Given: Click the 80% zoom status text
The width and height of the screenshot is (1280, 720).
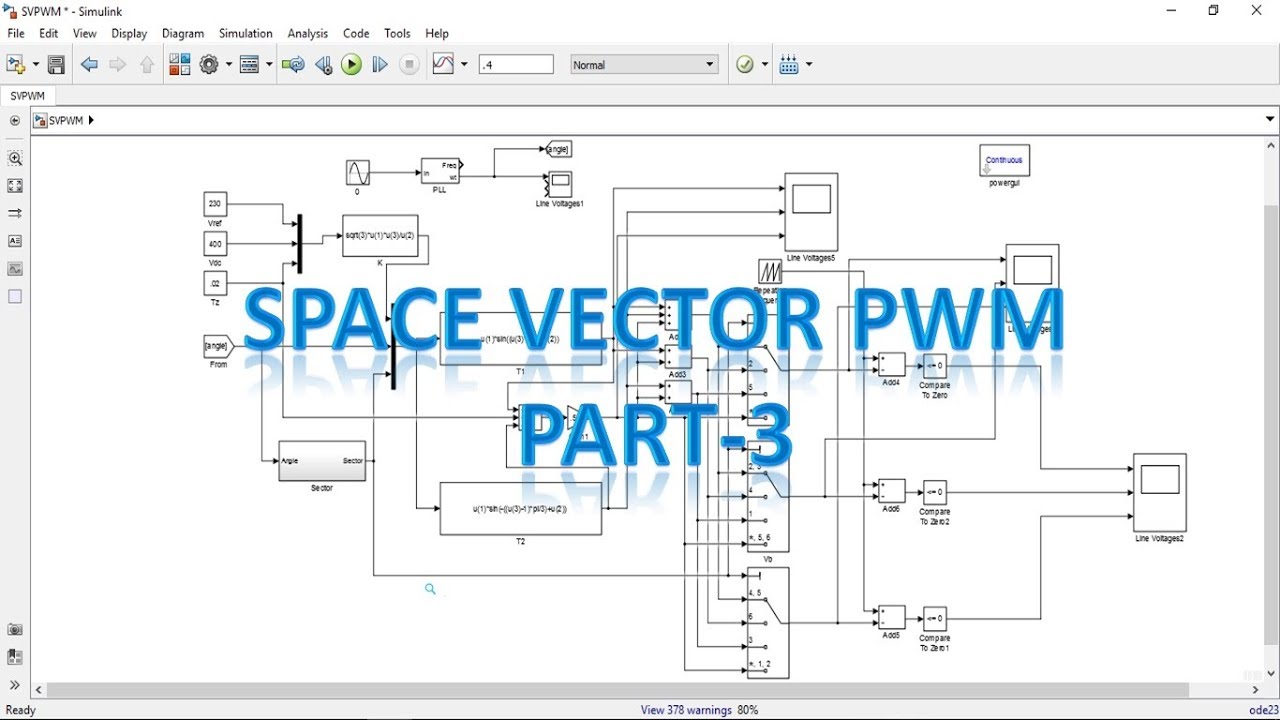Looking at the screenshot, I should pos(747,710).
